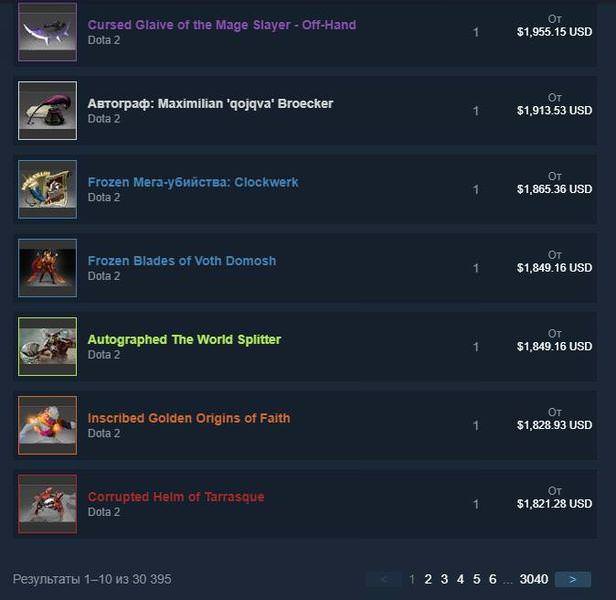
Task: Open Frozen Мега-убийства: Clockwerk listing
Action: pos(193,182)
